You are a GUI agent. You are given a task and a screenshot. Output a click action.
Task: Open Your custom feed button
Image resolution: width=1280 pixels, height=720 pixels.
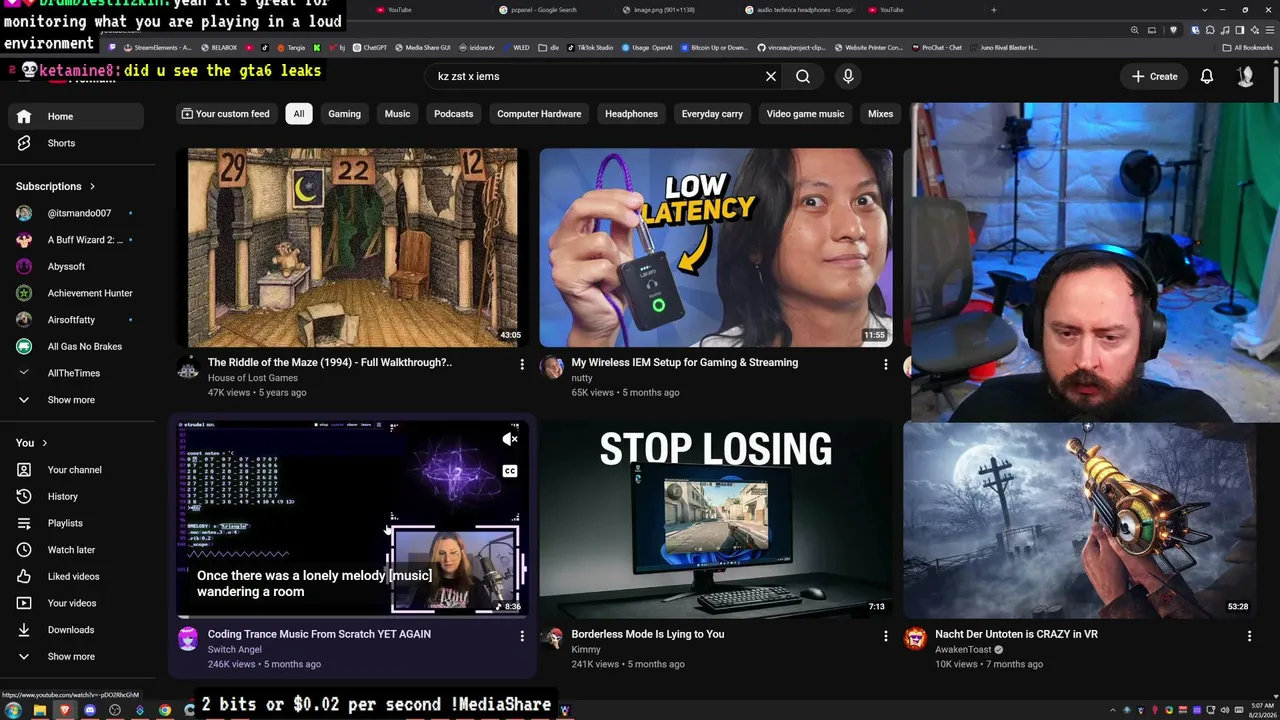pos(225,114)
